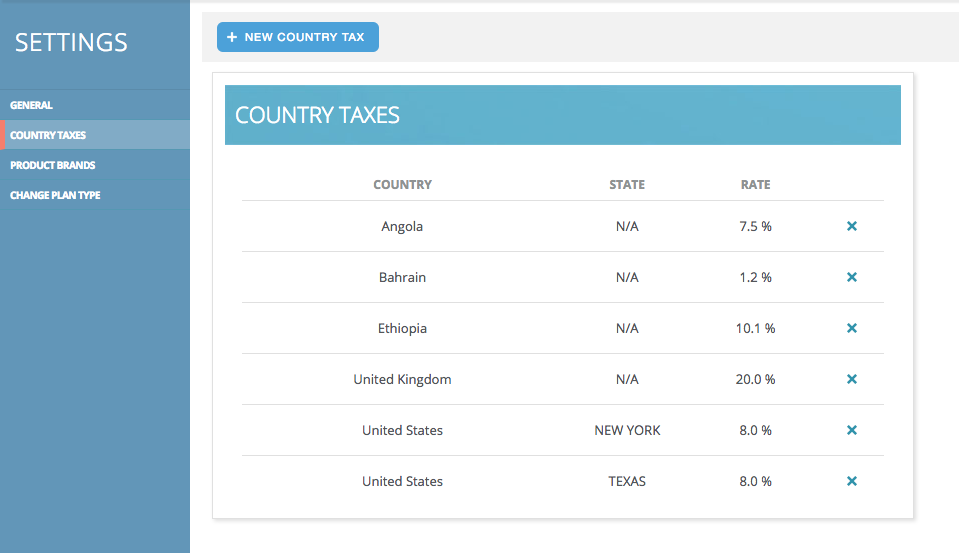Remove the United Kingdom tax entry

point(851,379)
